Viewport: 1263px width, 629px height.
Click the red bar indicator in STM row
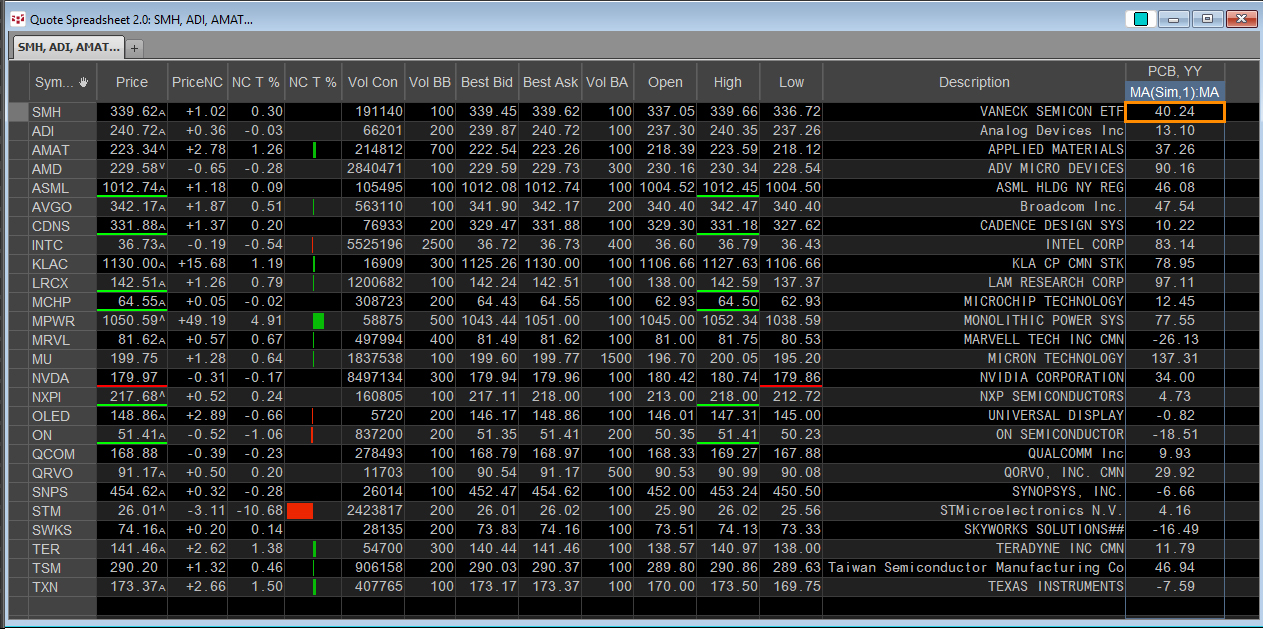(x=300, y=511)
